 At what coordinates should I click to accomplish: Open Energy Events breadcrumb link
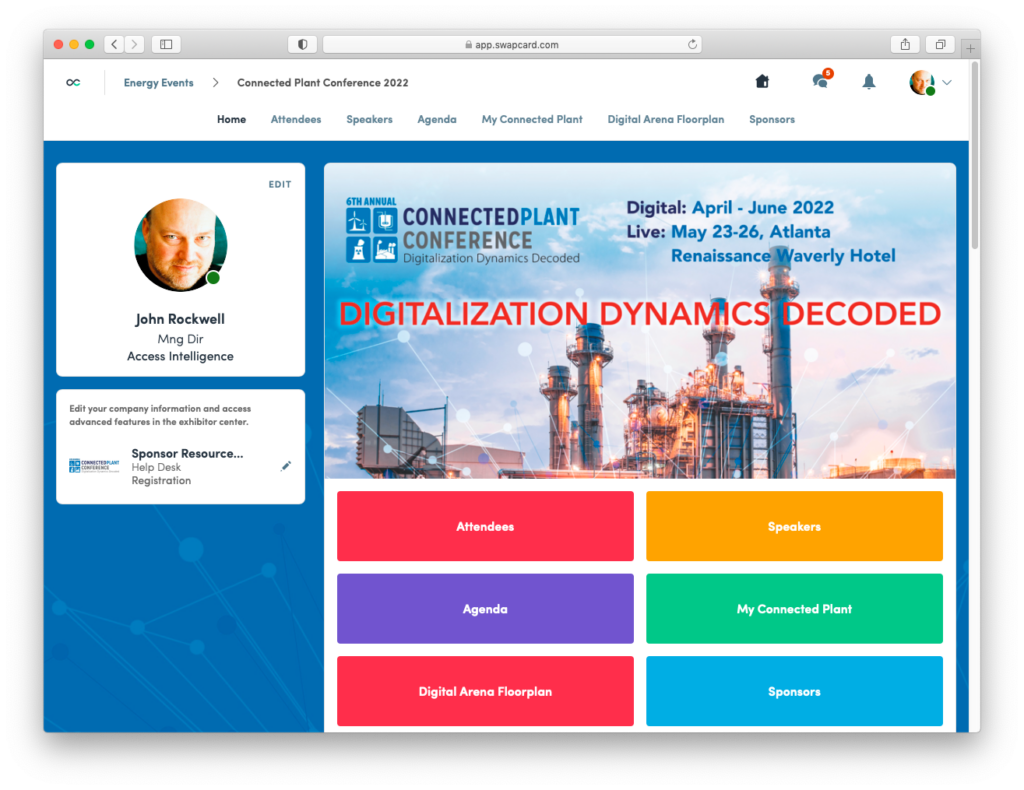158,83
